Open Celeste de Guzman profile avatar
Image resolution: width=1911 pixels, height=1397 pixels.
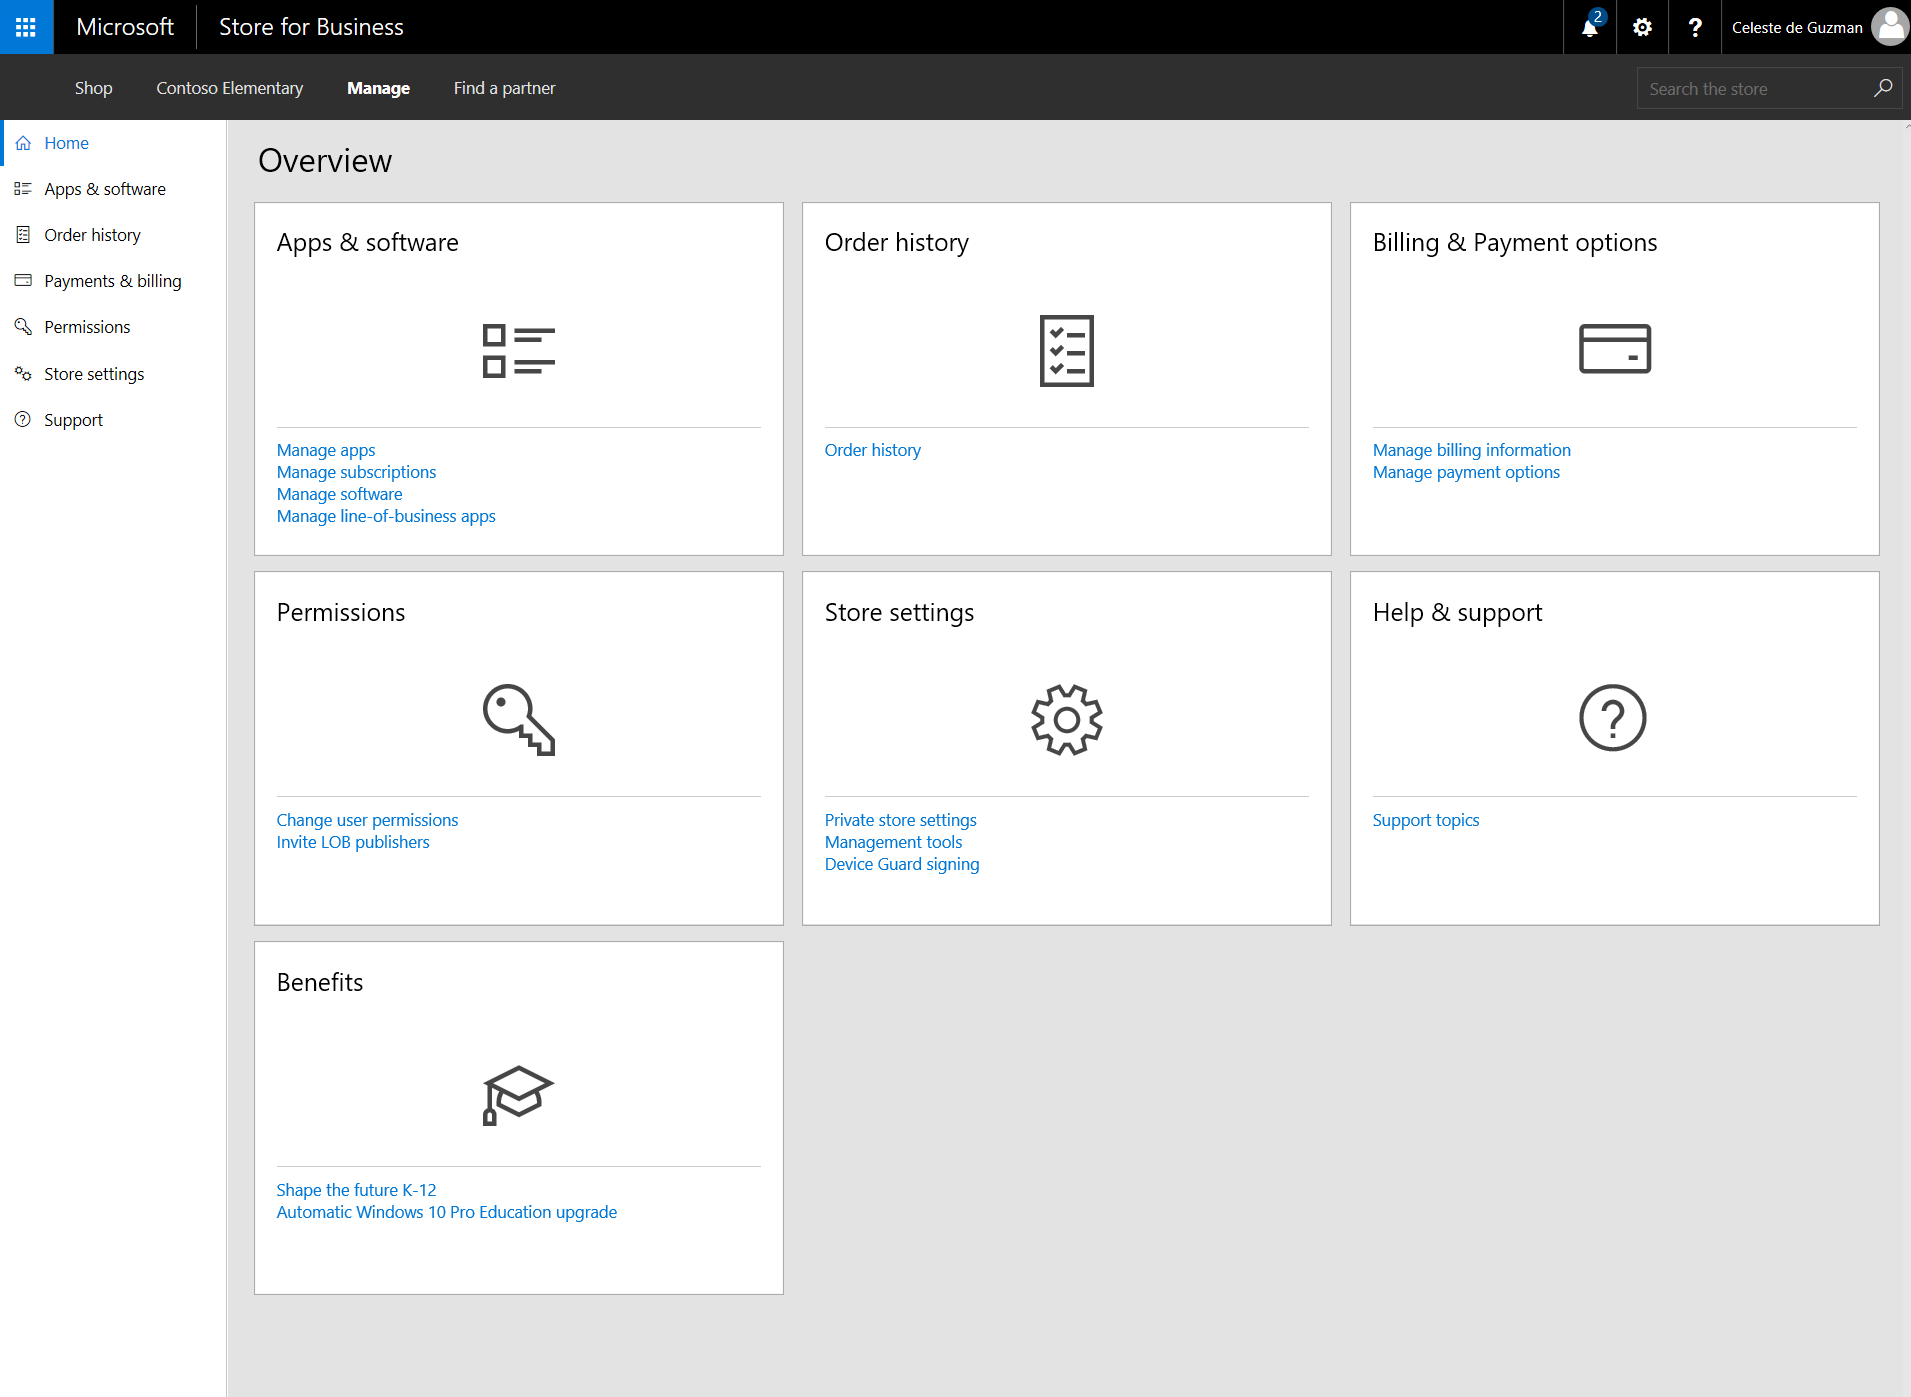[x=1890, y=27]
